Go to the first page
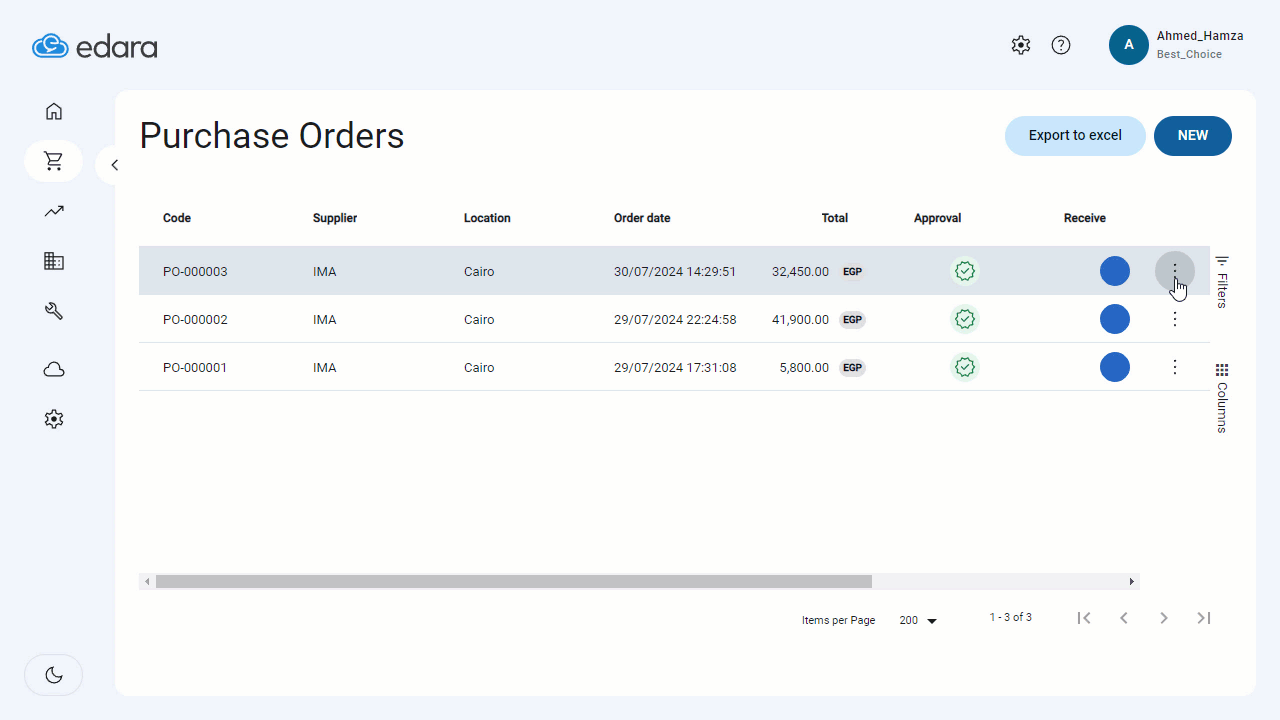This screenshot has height=720, width=1280. coord(1084,618)
